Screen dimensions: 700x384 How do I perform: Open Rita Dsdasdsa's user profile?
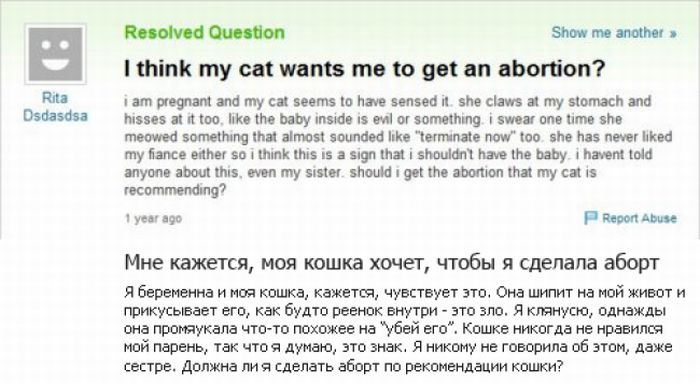pos(55,107)
